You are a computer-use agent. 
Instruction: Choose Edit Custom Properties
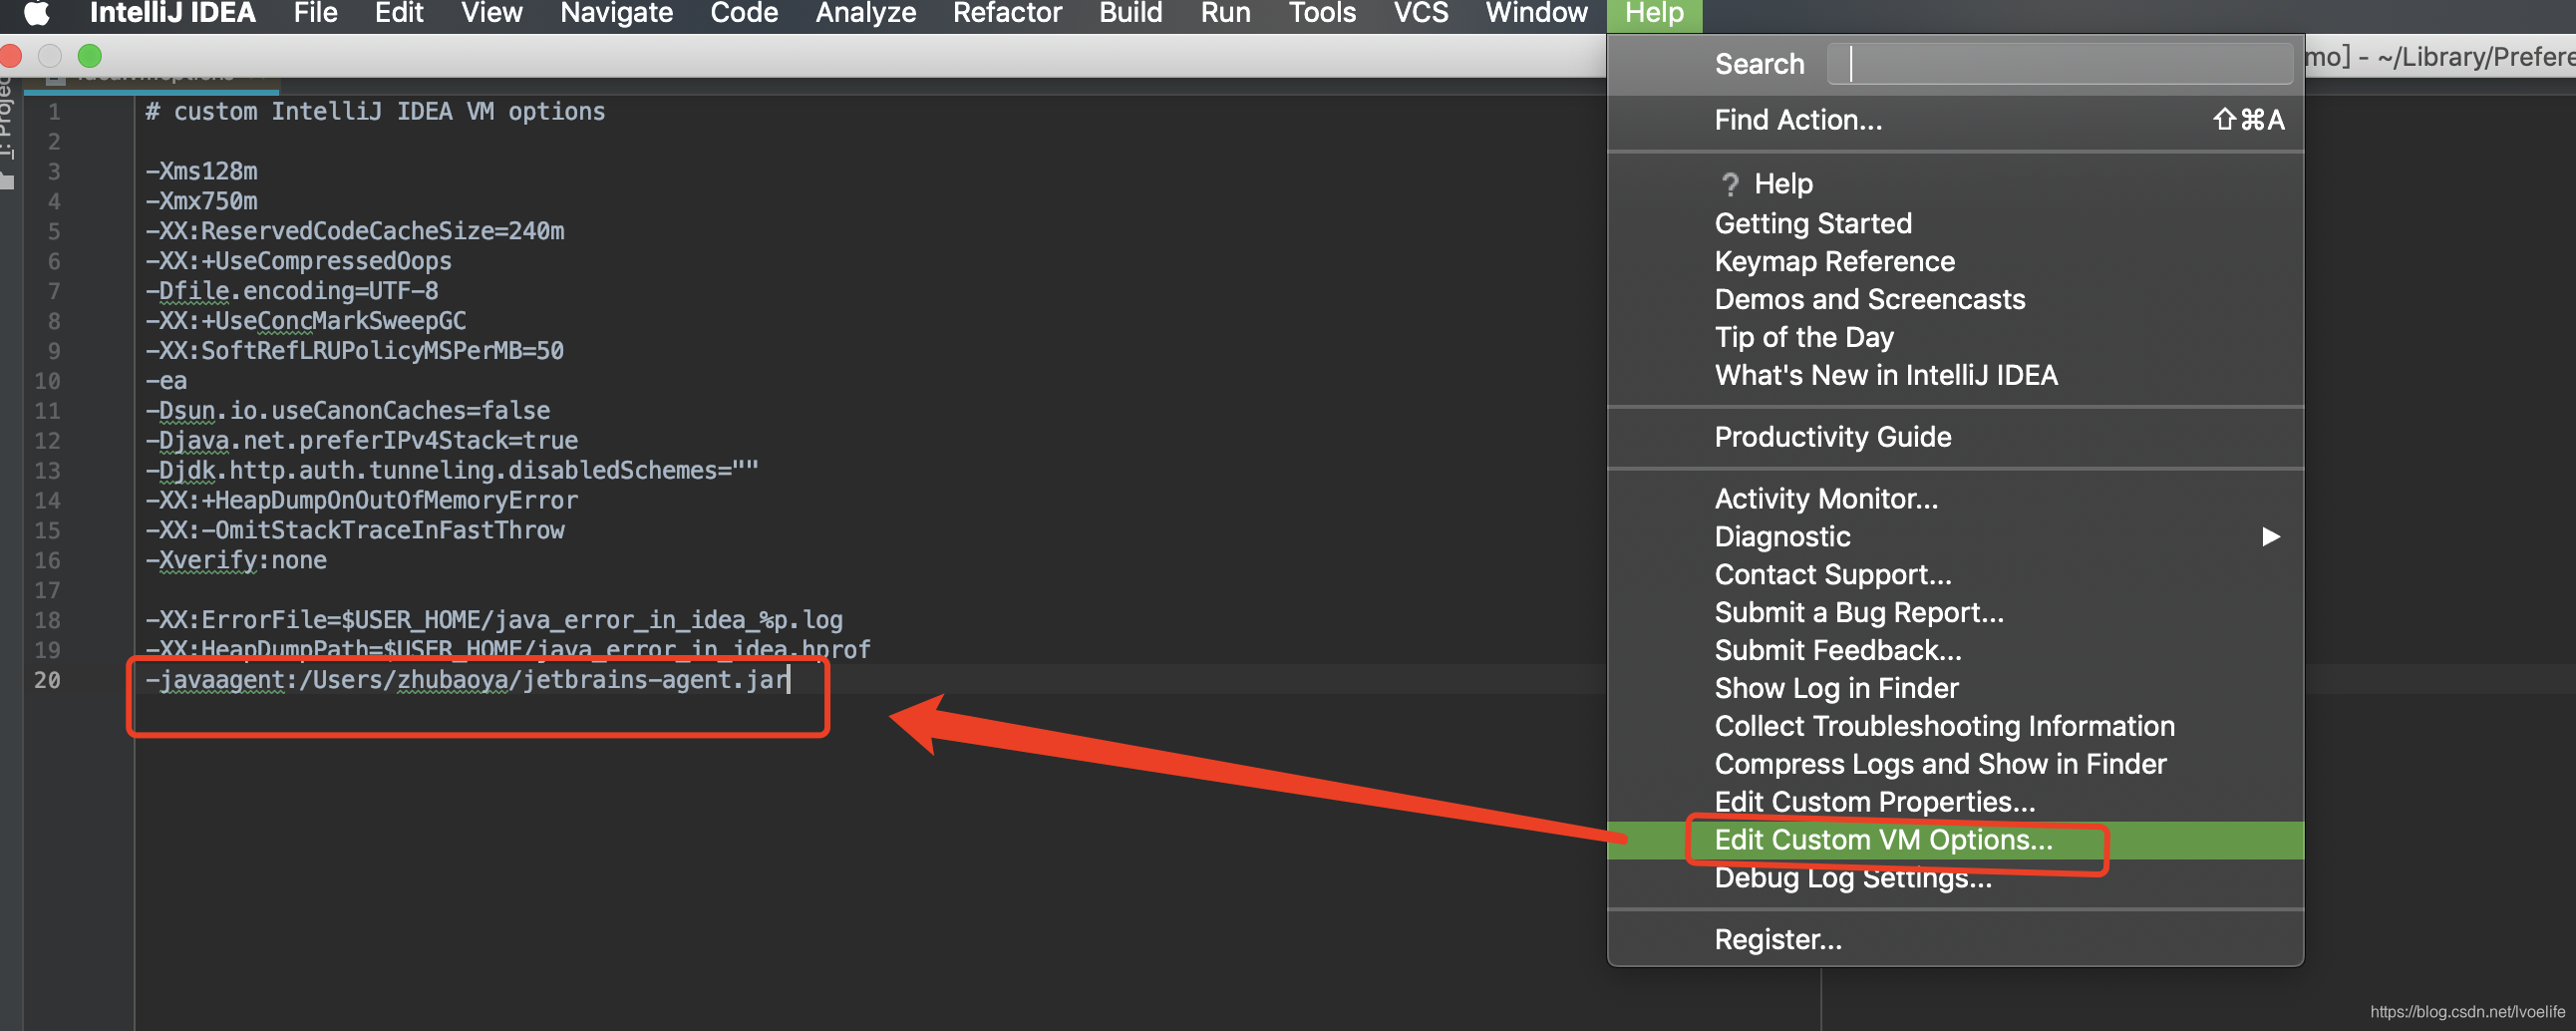point(1955,802)
